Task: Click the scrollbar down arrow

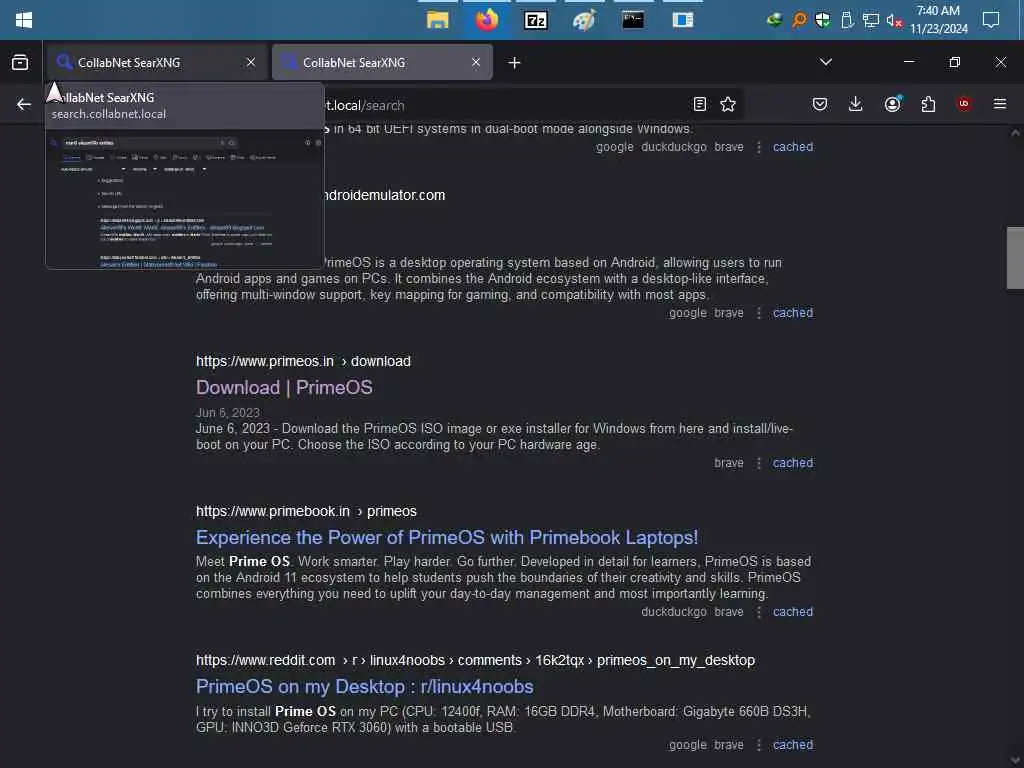Action: point(1015,760)
